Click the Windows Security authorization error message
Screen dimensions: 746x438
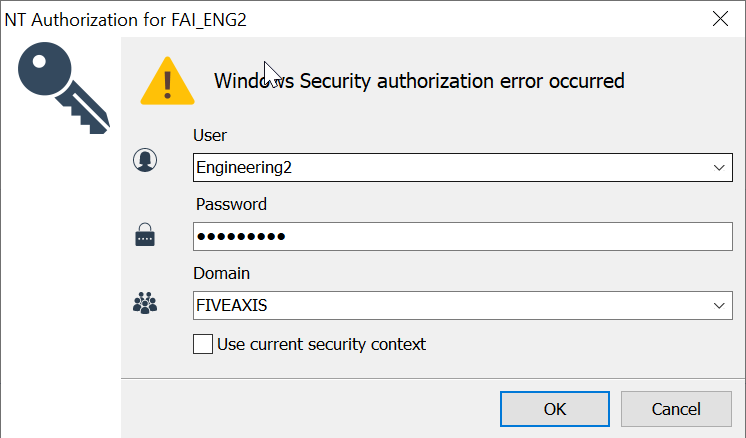[419, 81]
